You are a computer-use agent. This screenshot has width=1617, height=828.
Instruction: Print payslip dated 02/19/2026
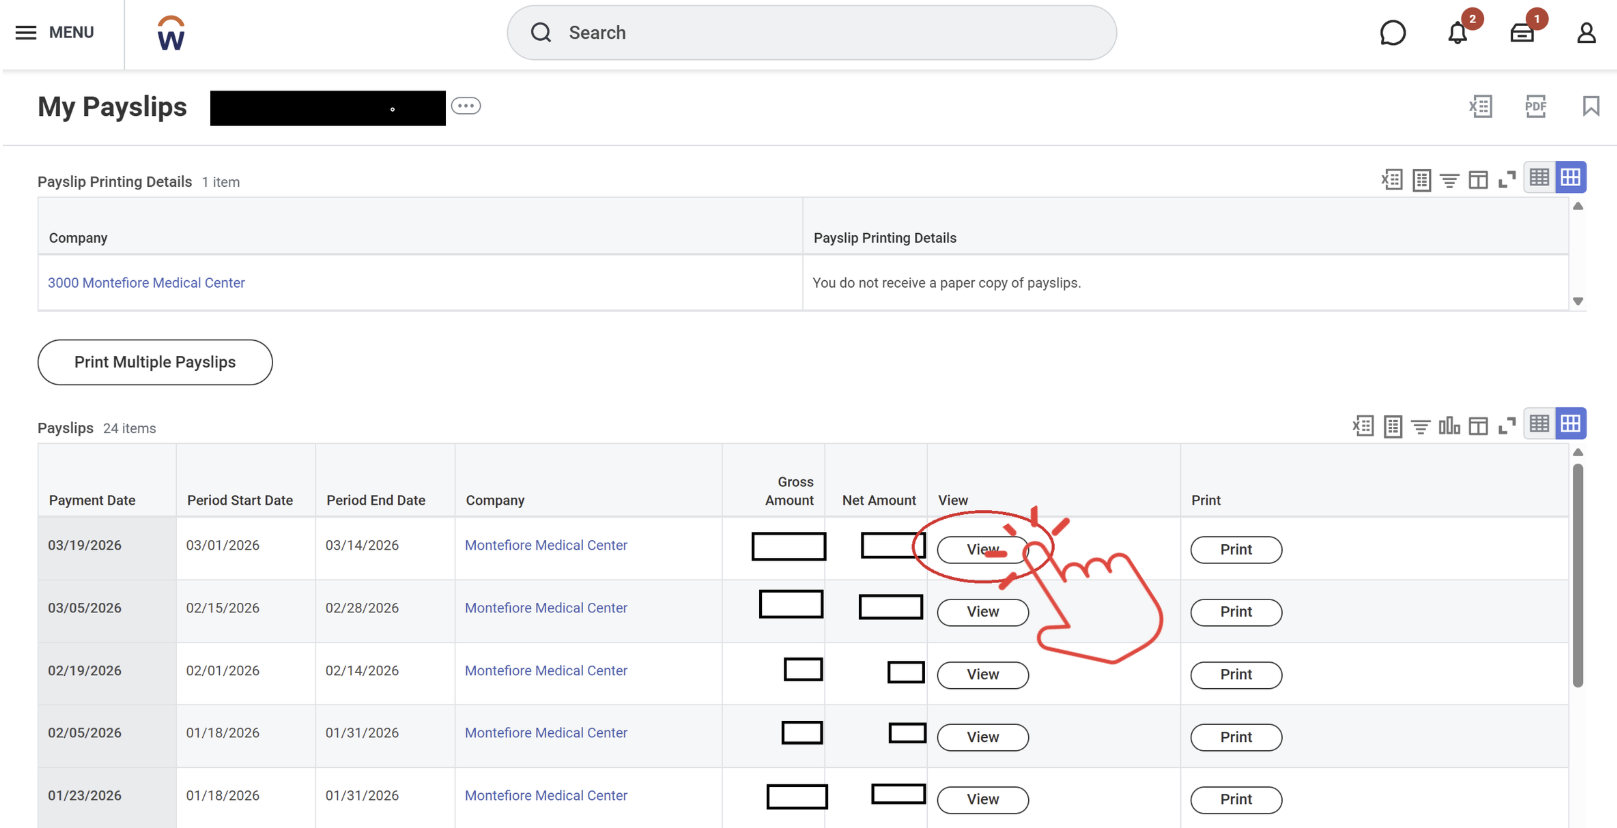tap(1236, 675)
